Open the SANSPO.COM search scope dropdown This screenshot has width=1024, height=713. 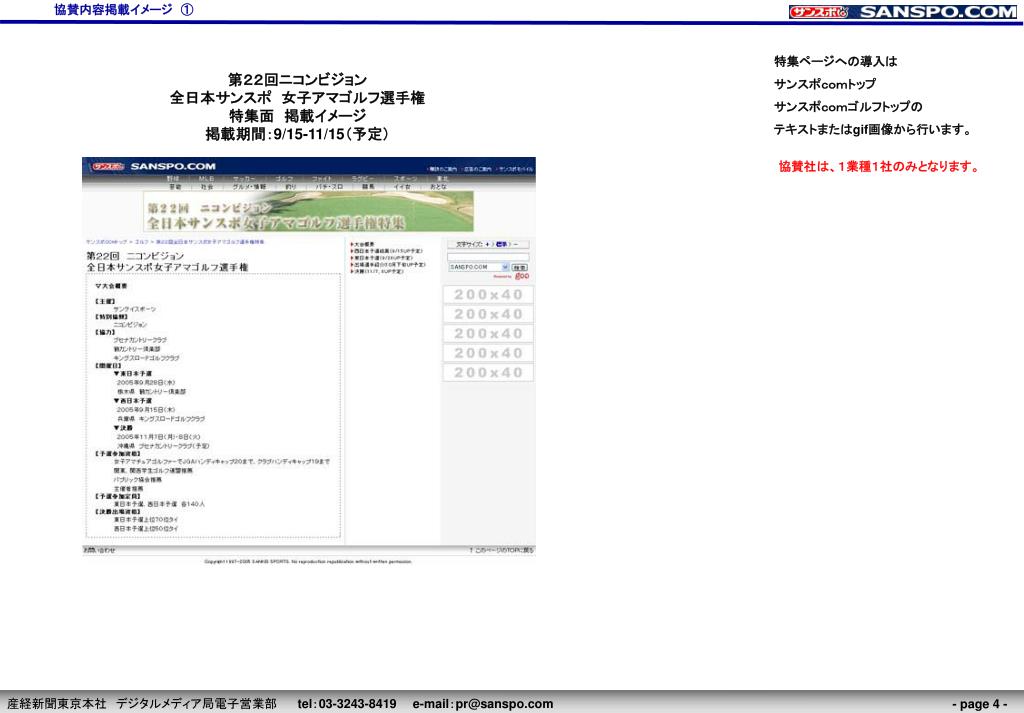tap(479, 267)
